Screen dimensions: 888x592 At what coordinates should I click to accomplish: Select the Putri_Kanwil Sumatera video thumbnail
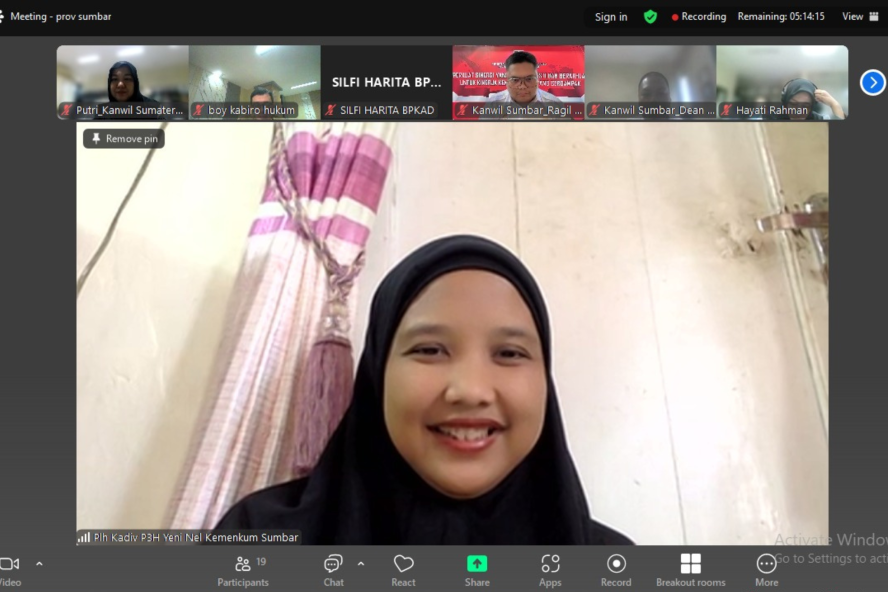click(122, 82)
